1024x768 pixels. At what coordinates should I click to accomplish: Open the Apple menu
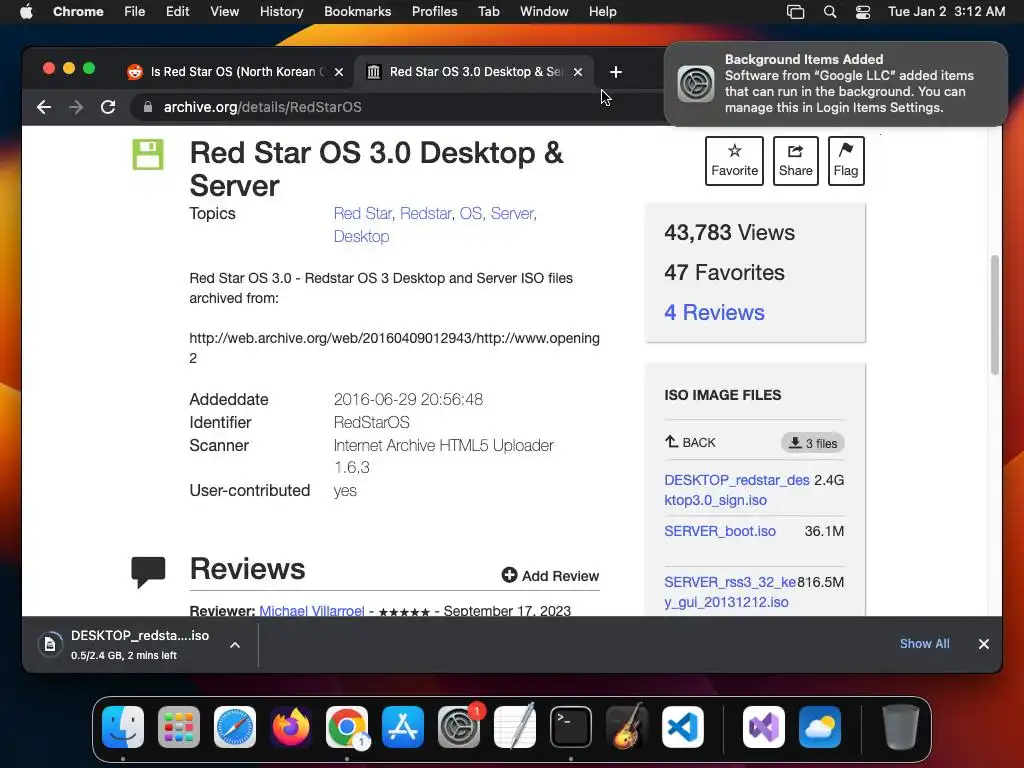tap(26, 12)
